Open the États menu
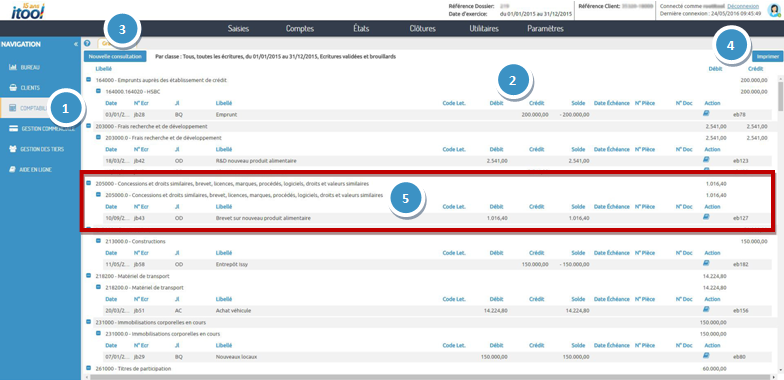The image size is (784, 380). click(361, 28)
